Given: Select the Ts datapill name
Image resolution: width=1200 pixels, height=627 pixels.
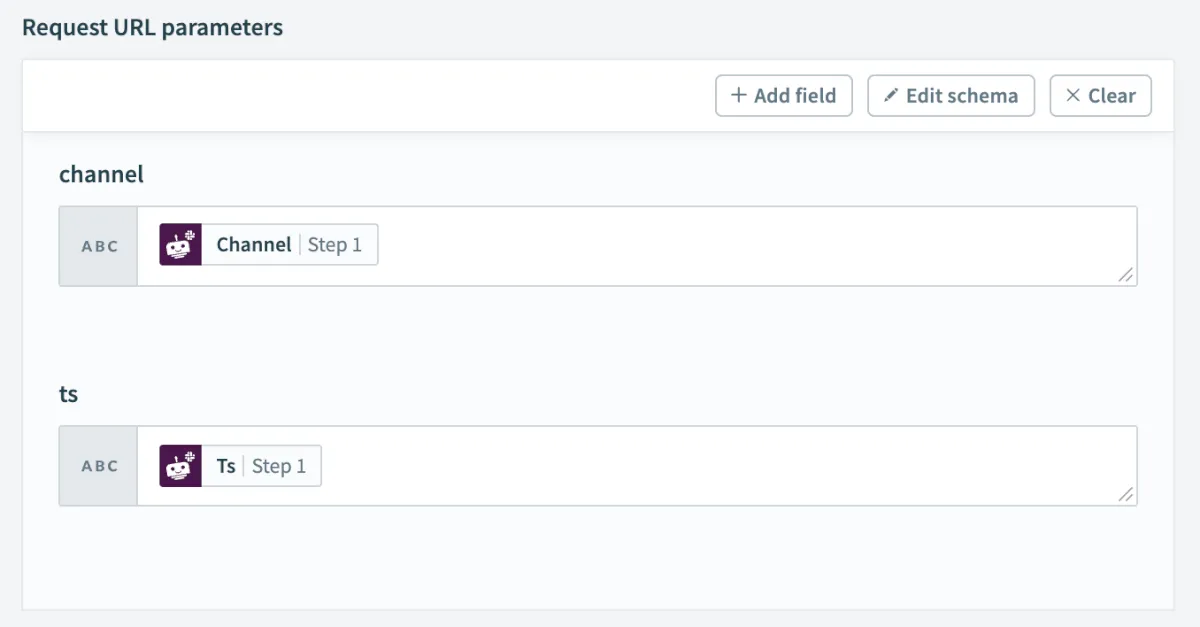Looking at the screenshot, I should point(226,466).
